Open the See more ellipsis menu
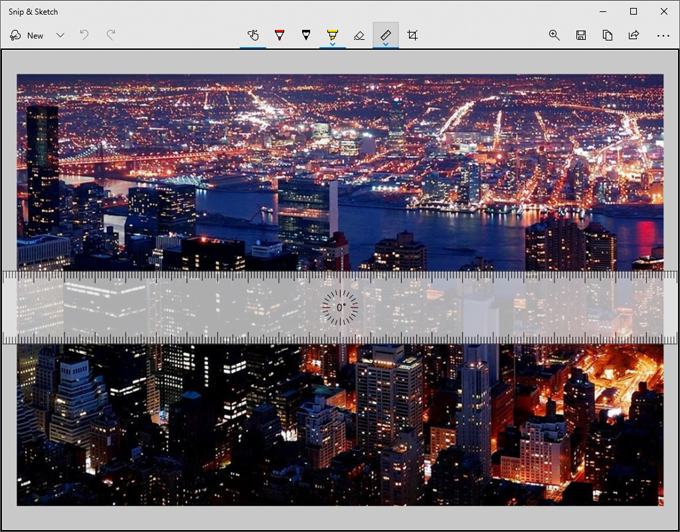The height and width of the screenshot is (532, 680). click(x=662, y=35)
